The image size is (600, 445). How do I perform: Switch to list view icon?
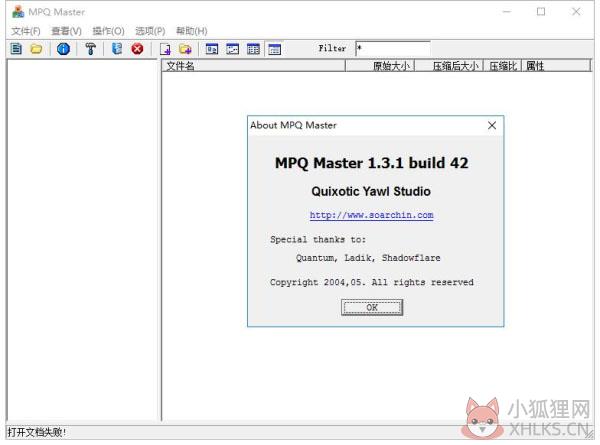[x=253, y=49]
